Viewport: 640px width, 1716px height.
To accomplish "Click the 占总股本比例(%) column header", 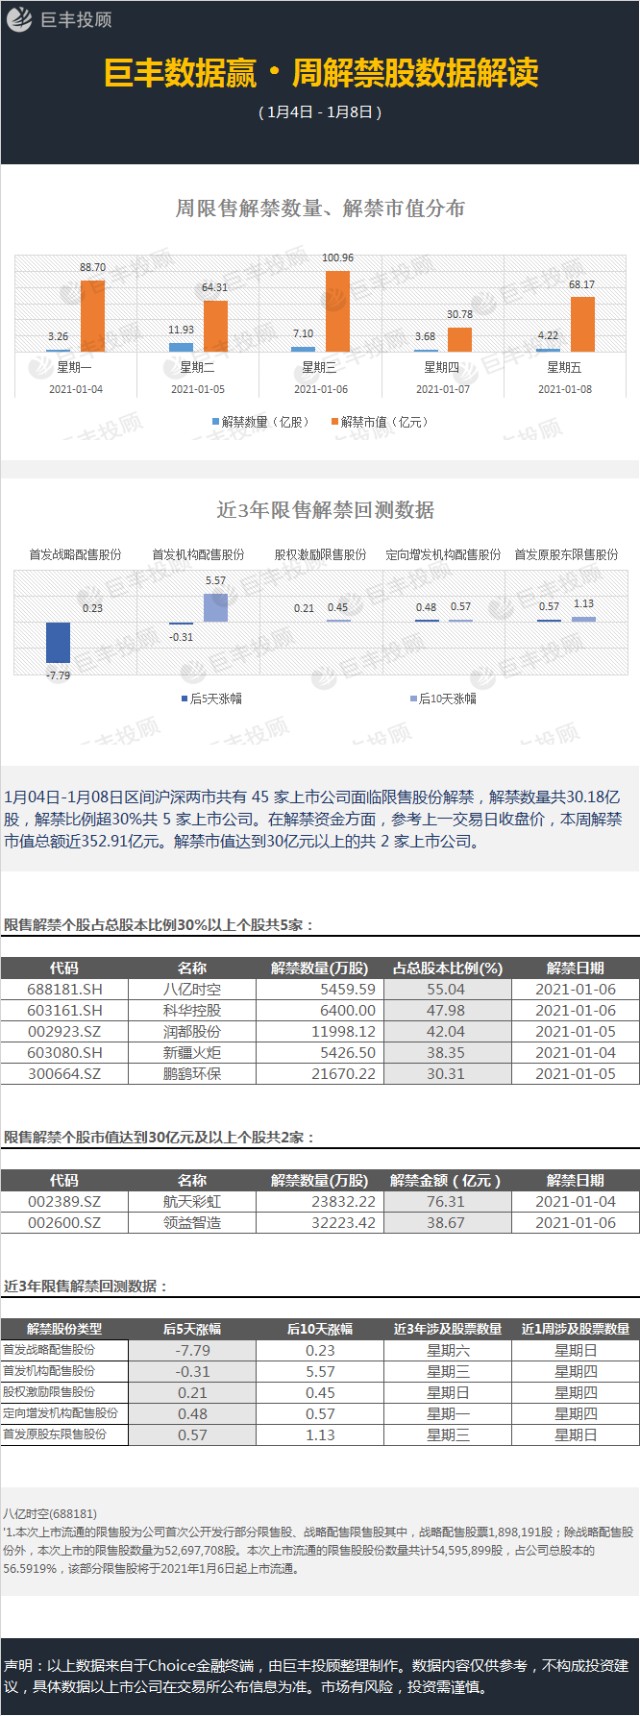I will click(x=447, y=968).
